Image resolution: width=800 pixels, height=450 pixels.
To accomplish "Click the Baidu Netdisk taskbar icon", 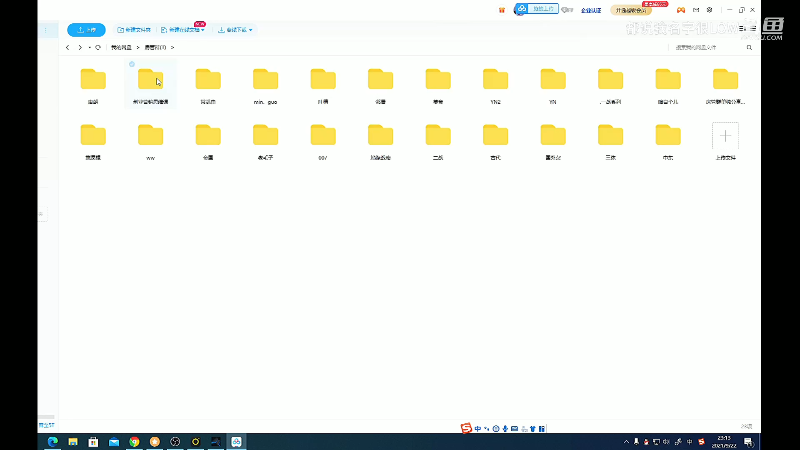I will [x=236, y=442].
